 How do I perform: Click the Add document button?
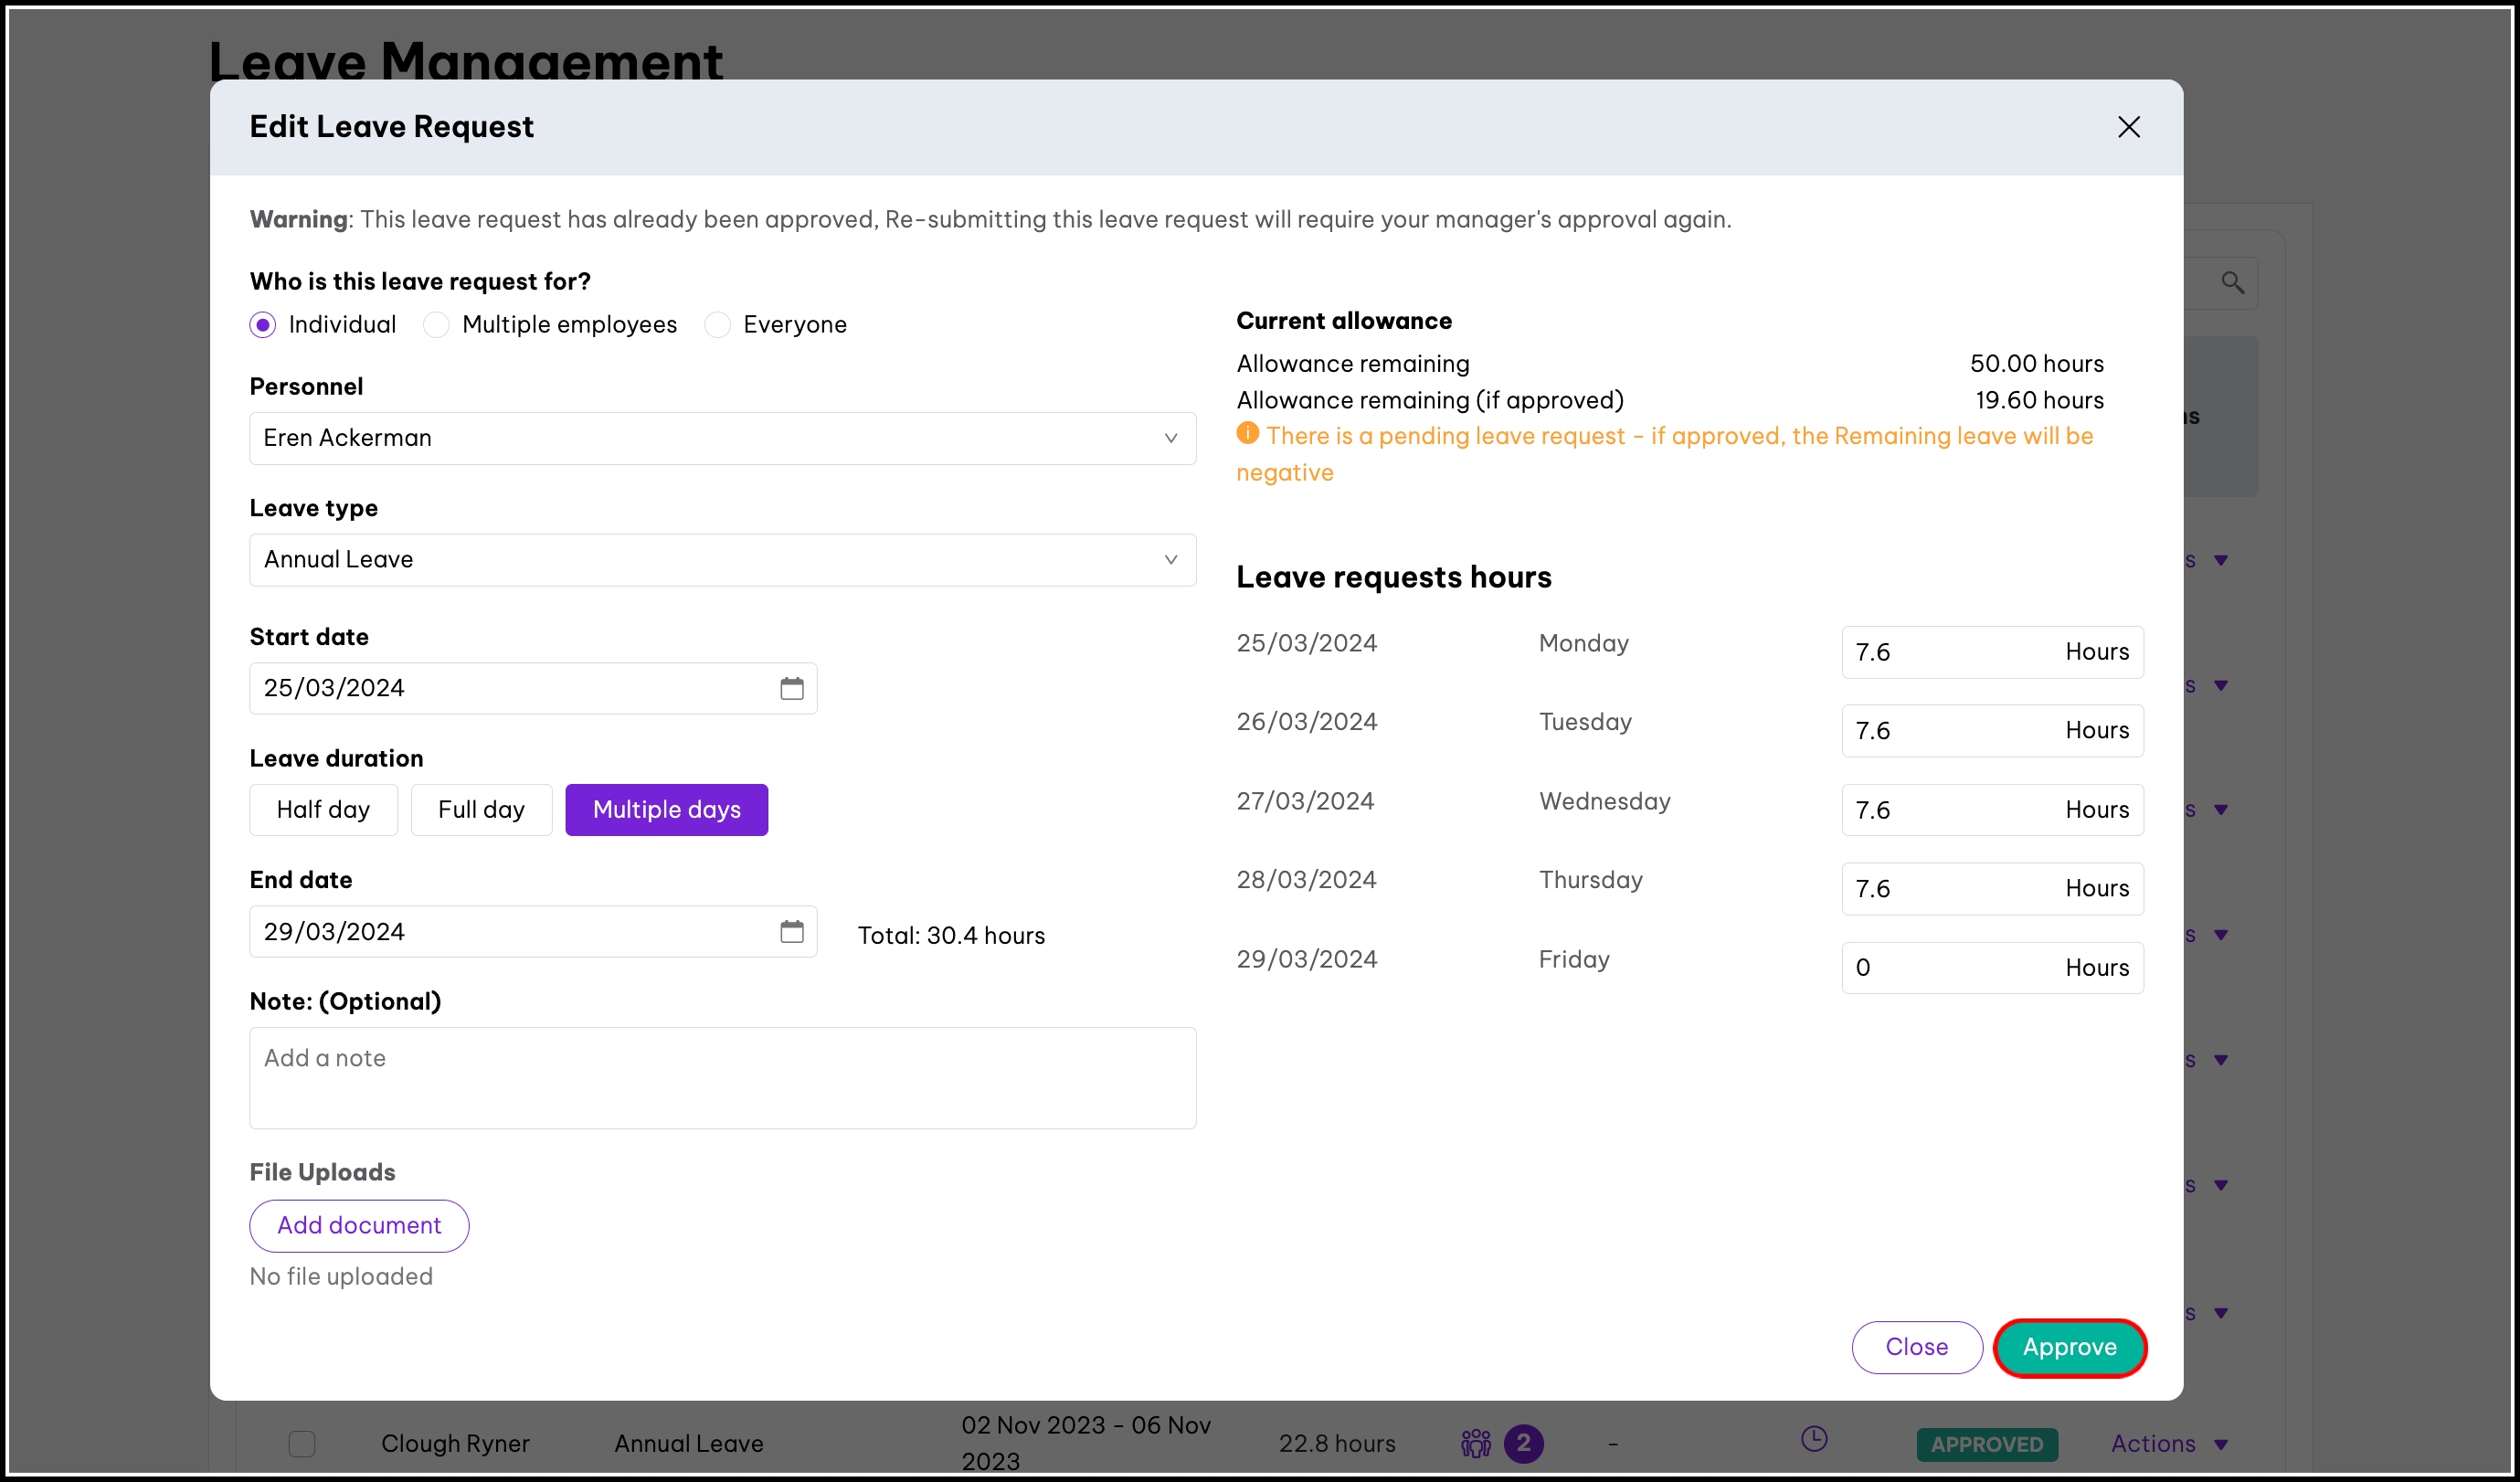click(x=359, y=1225)
